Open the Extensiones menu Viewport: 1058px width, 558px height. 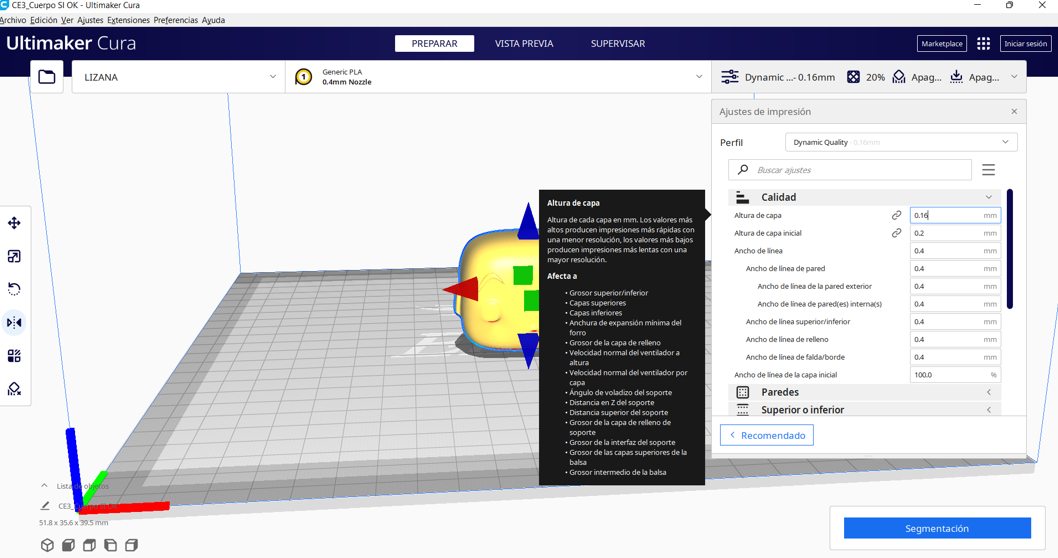[x=128, y=20]
